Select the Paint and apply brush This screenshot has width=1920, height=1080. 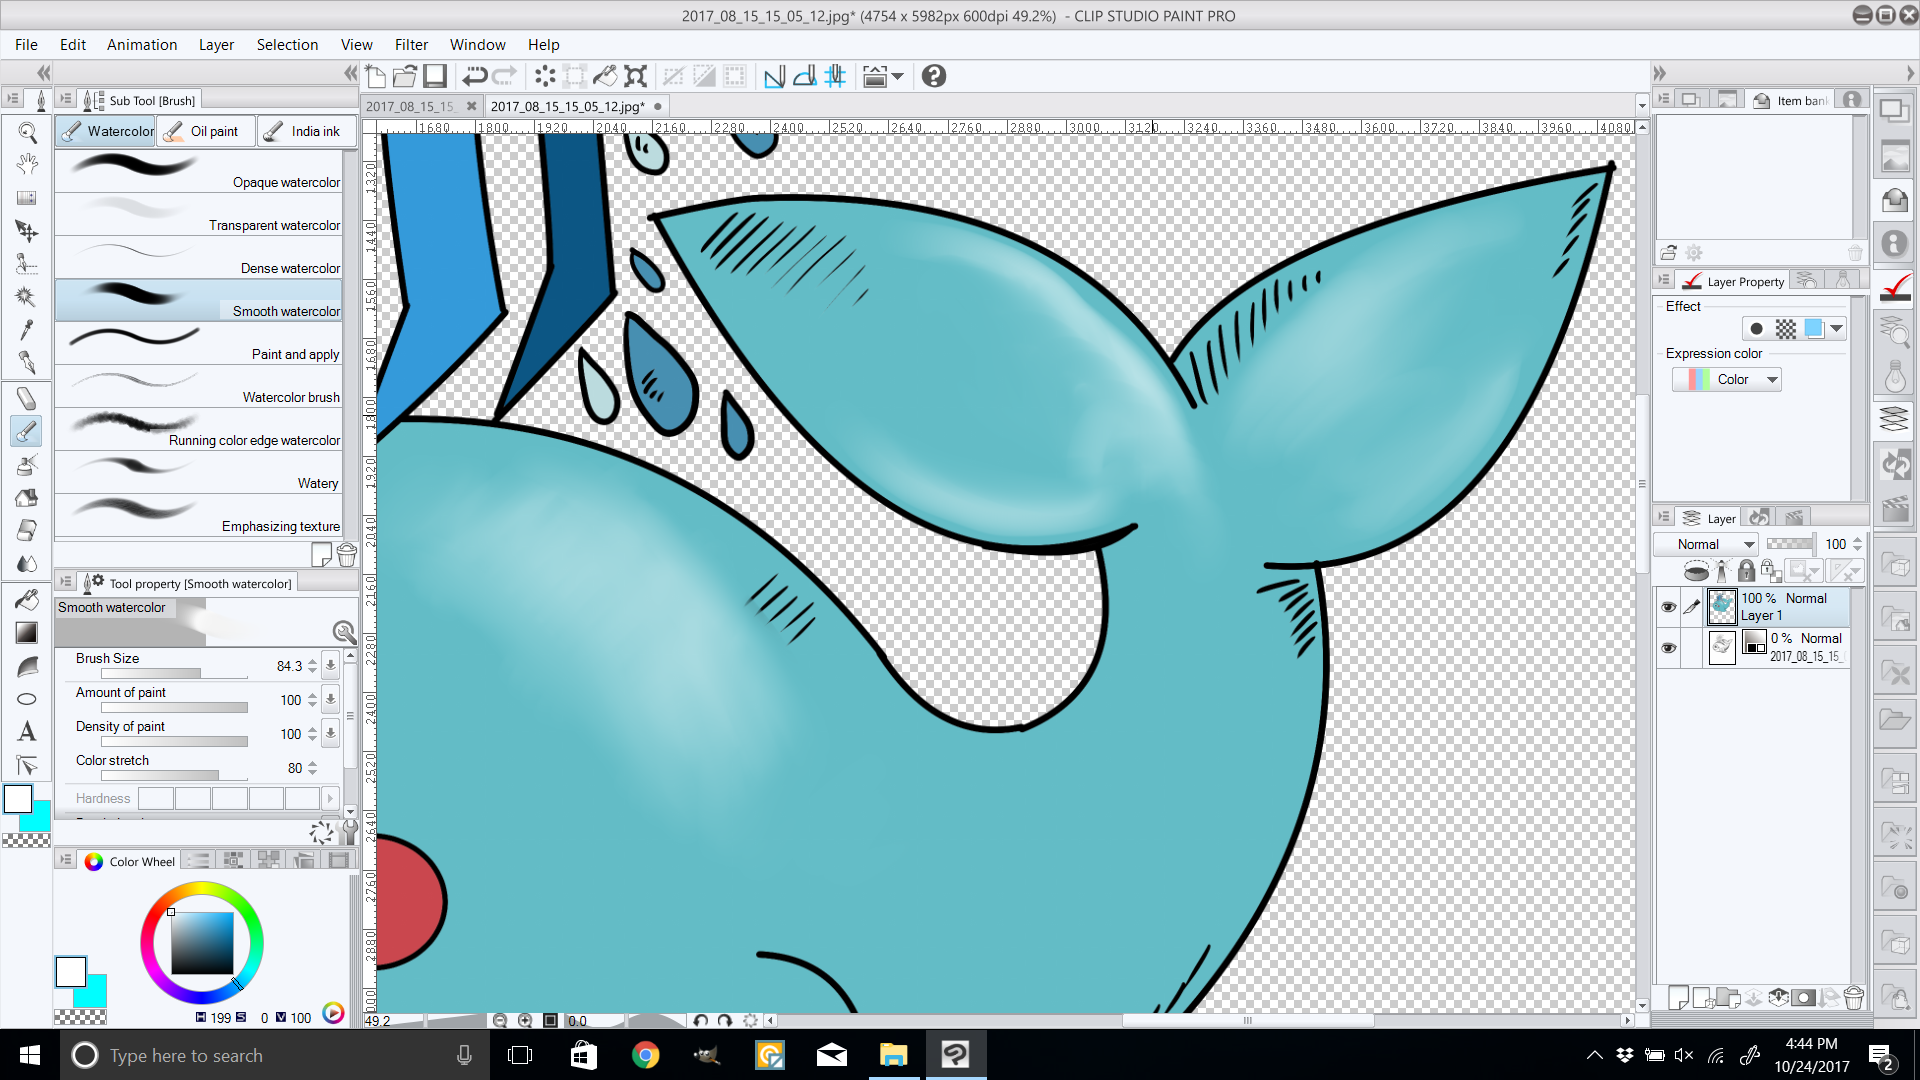point(199,342)
